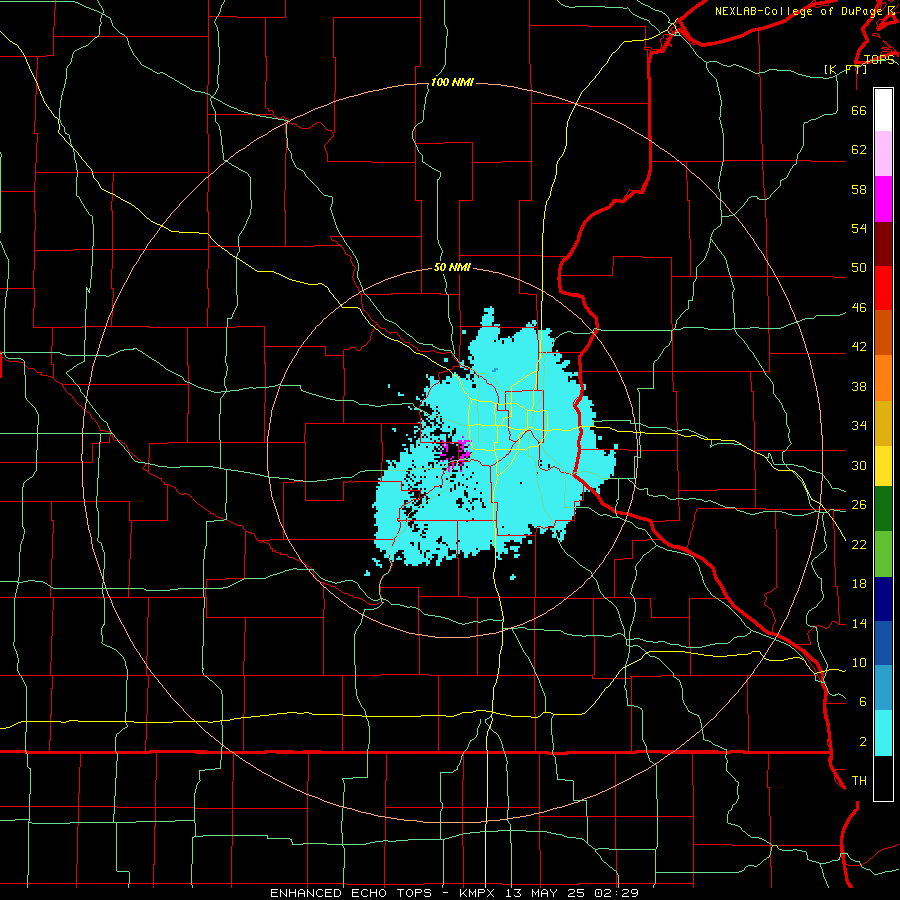Click legend value "66"
Screen dimensions: 900x900
(x=859, y=111)
